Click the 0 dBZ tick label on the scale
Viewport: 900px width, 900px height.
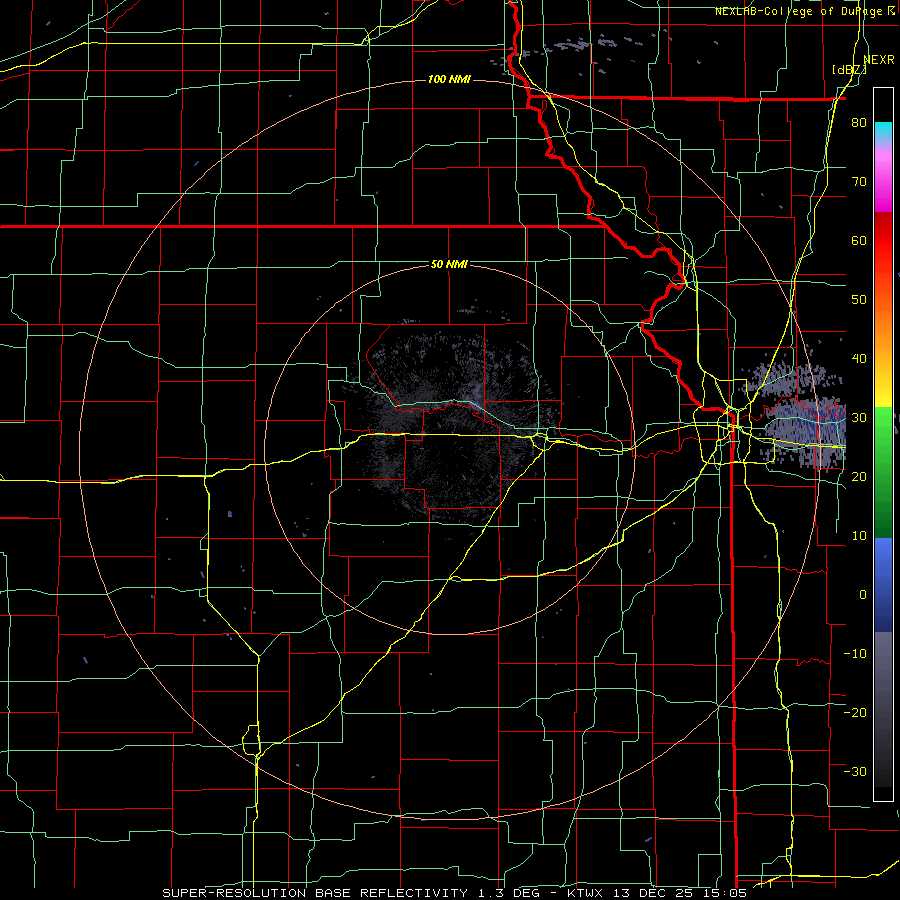click(x=863, y=595)
